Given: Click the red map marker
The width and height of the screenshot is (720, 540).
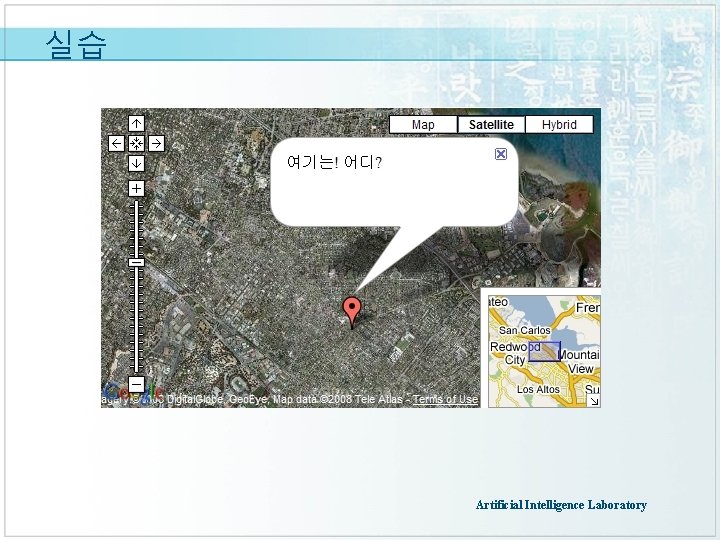Looking at the screenshot, I should [352, 312].
